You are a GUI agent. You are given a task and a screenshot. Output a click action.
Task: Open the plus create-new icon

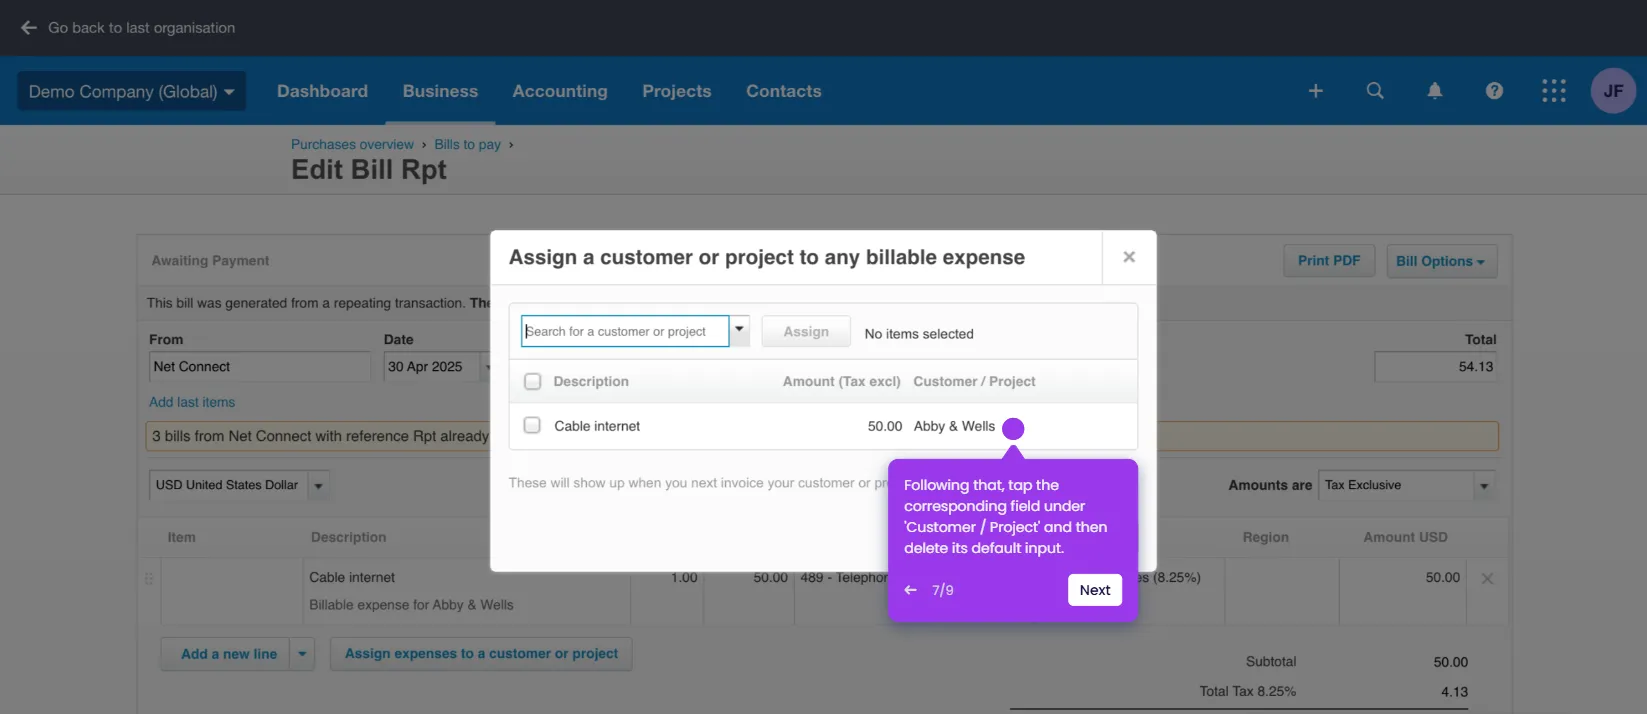(x=1316, y=91)
